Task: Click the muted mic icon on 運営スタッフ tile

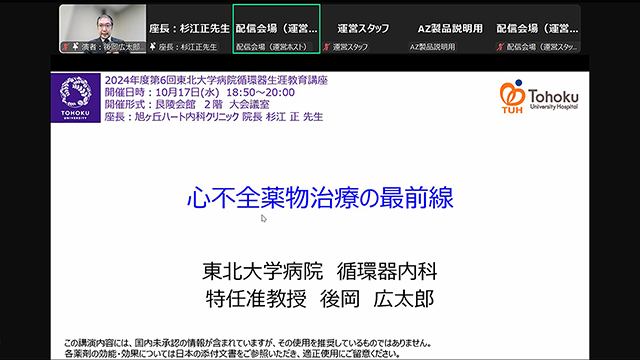Action: click(327, 47)
